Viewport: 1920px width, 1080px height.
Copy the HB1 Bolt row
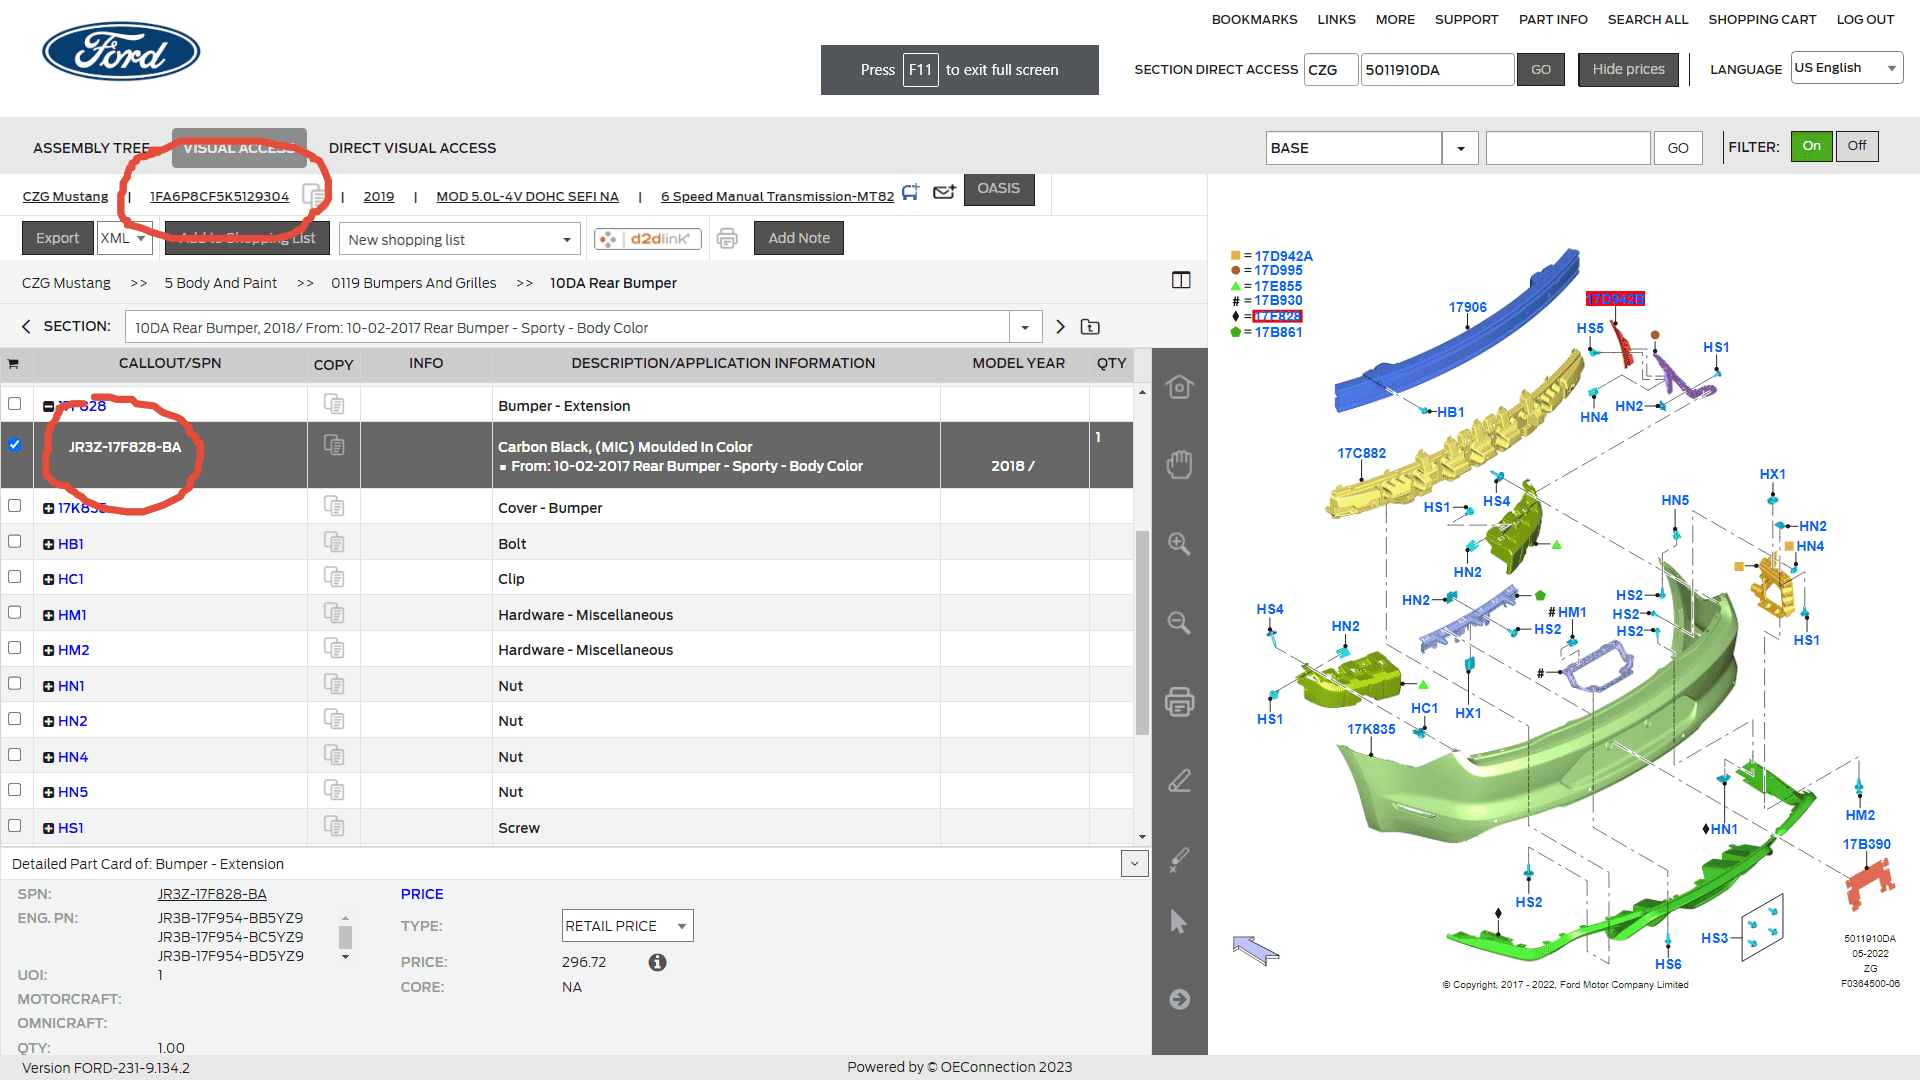point(334,542)
